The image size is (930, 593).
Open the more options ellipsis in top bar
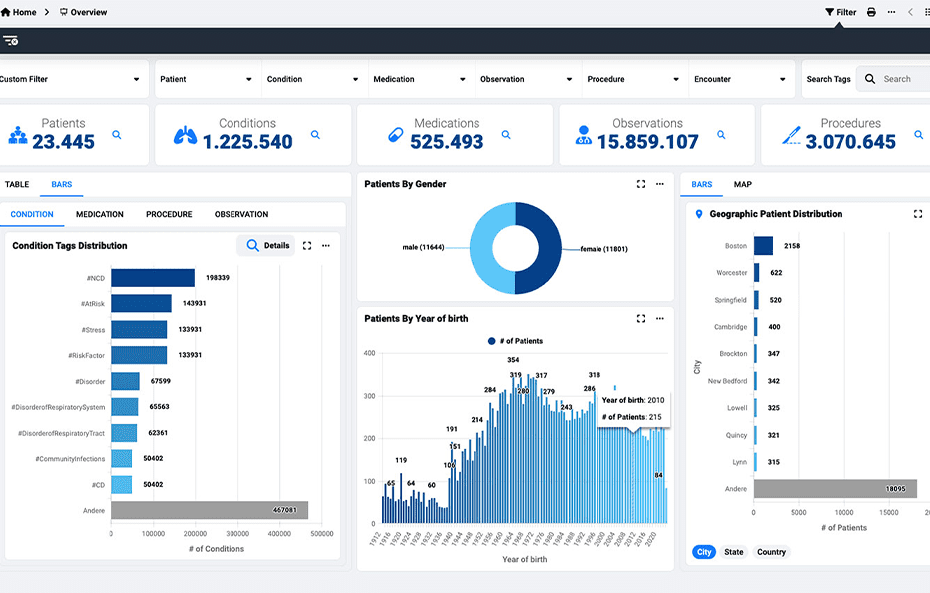point(891,12)
